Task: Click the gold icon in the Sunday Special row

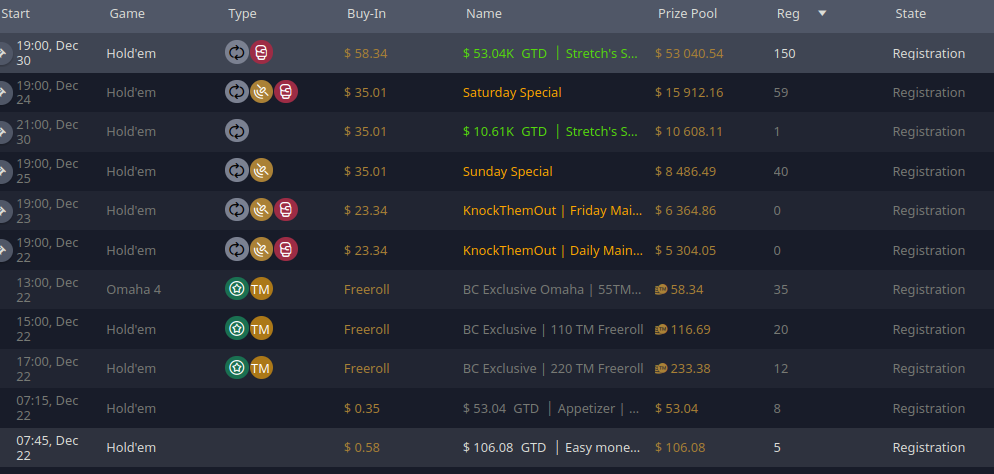Action: [x=261, y=170]
